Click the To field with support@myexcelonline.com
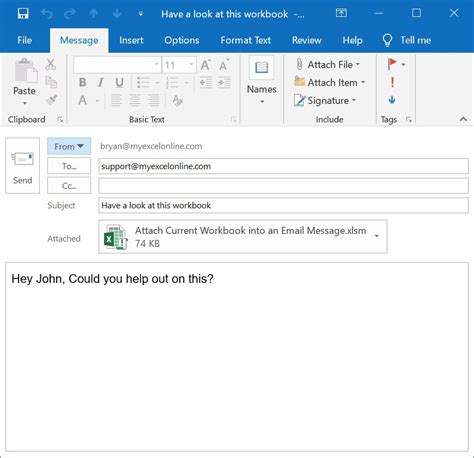The width and height of the screenshot is (474, 458). [283, 166]
